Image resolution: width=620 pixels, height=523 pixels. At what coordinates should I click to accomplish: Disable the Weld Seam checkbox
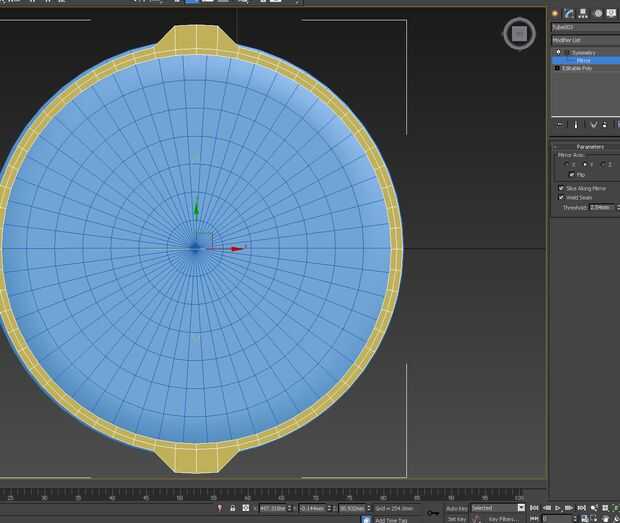click(561, 198)
